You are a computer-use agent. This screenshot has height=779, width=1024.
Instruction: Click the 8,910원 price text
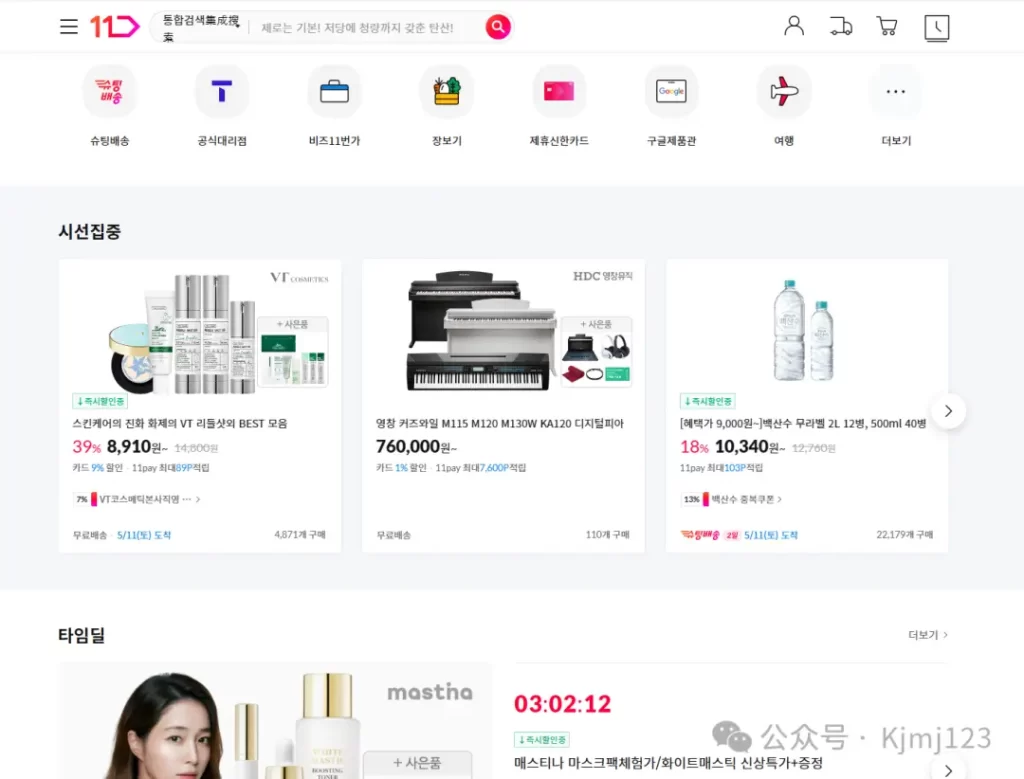coord(137,447)
